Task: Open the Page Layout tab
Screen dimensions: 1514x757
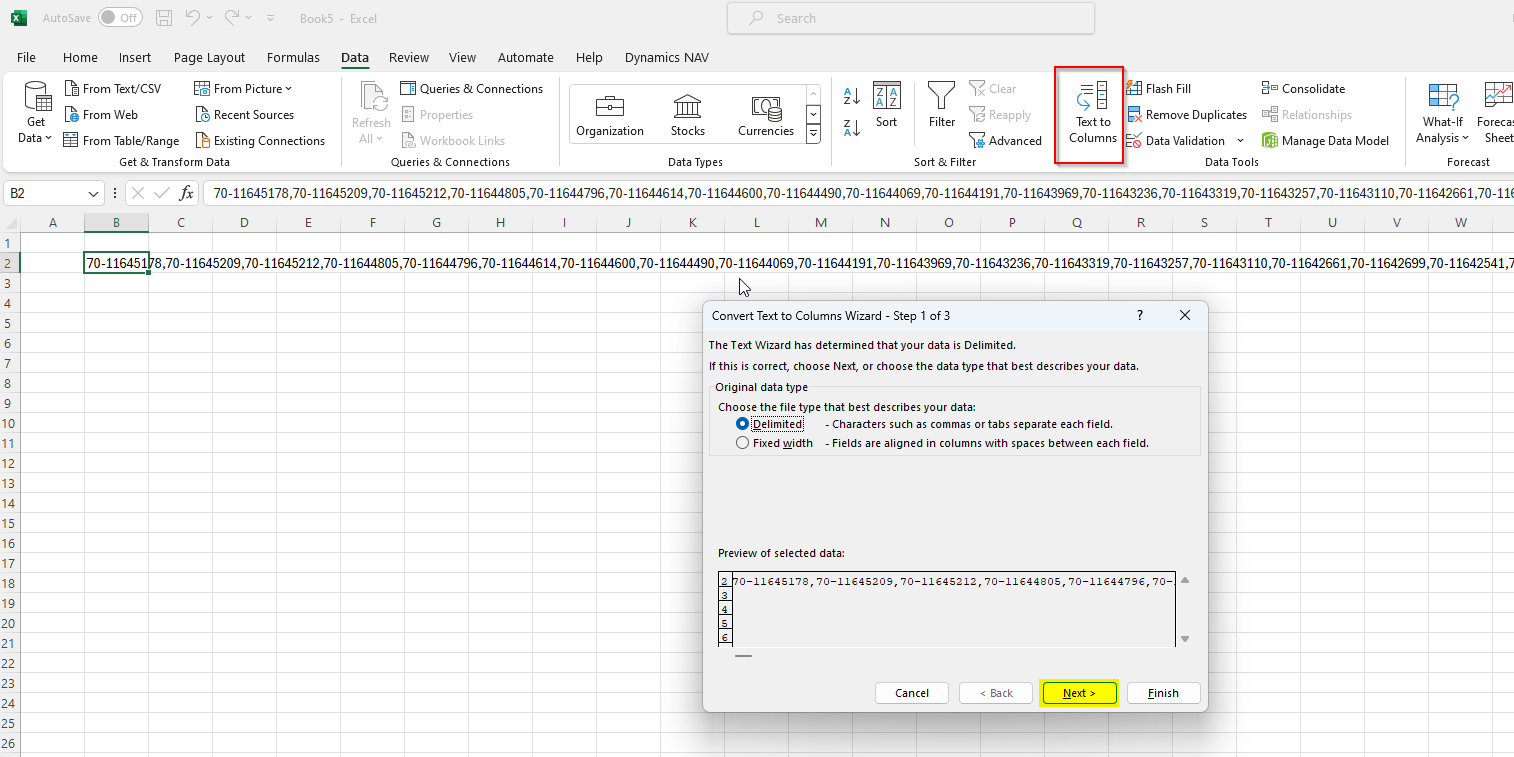Action: 209,57
